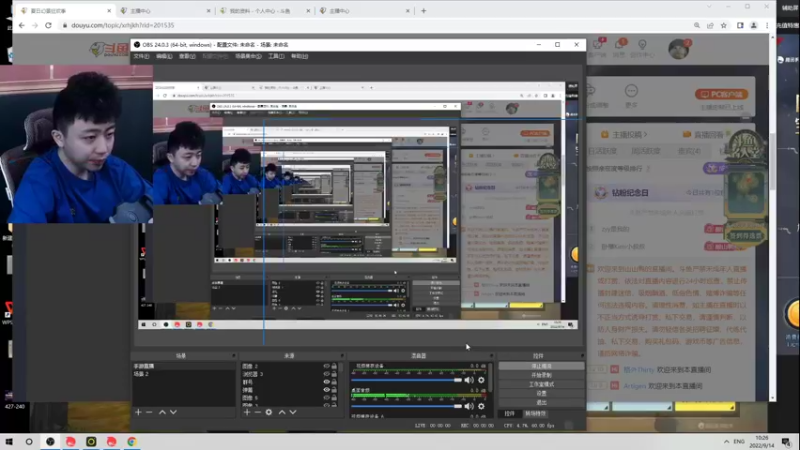Move the selected scene down
The width and height of the screenshot is (800, 450).
173,412
